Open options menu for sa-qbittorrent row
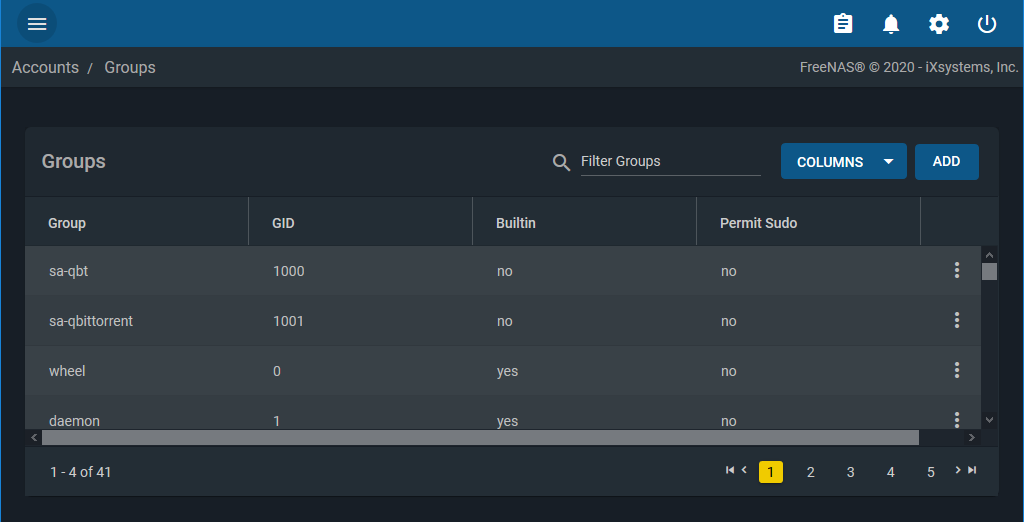This screenshot has height=522, width=1024. point(957,320)
